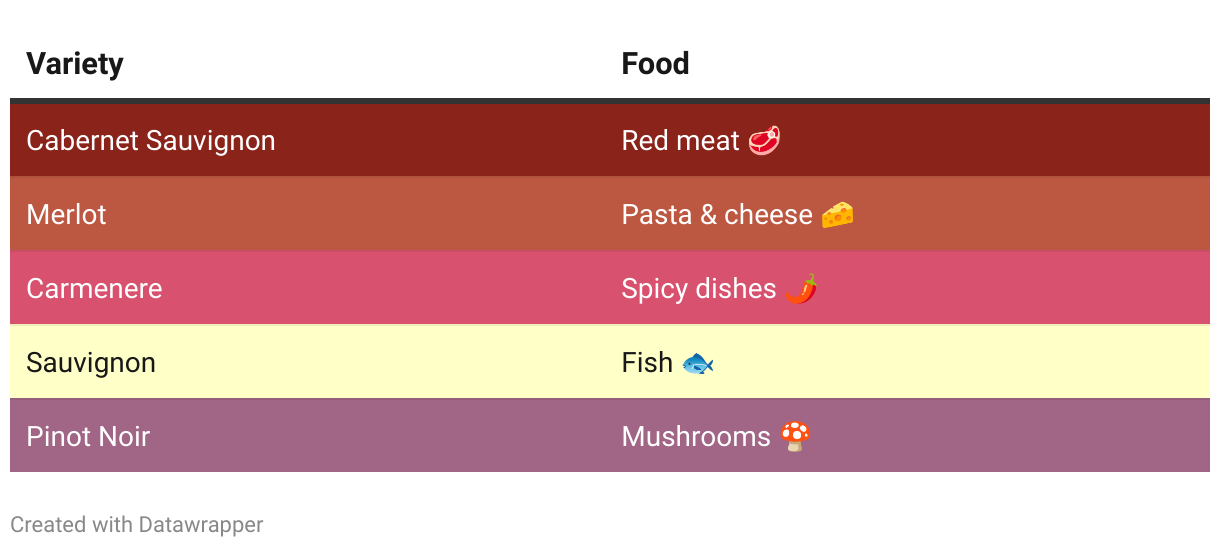
Task: Click the Pinot Noir variety cell
Action: pyautogui.click(x=88, y=436)
